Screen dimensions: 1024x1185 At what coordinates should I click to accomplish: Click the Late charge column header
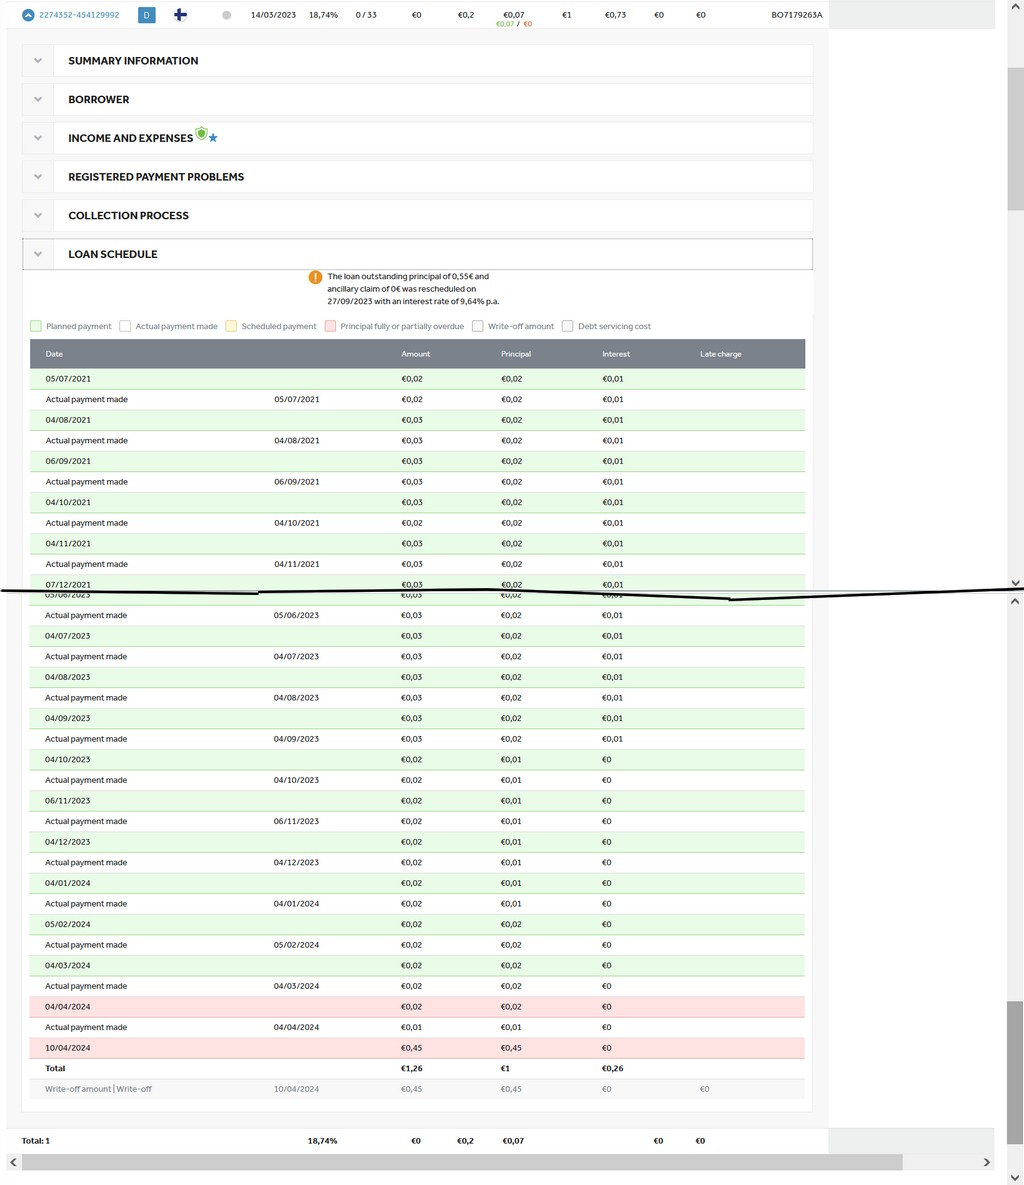721,354
